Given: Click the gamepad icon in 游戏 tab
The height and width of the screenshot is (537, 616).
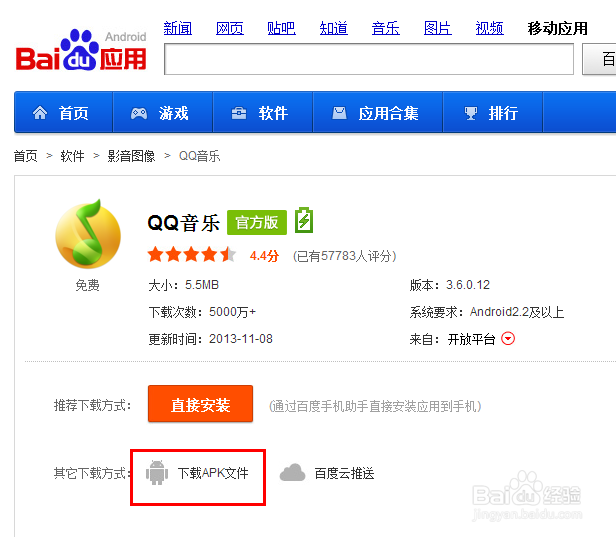Looking at the screenshot, I should (x=139, y=114).
